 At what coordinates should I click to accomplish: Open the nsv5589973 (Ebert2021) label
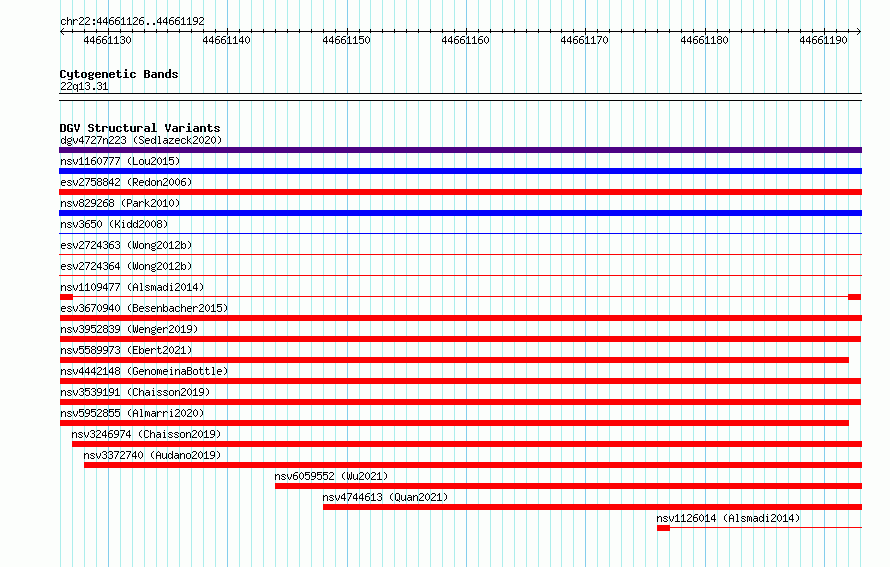click(x=126, y=350)
